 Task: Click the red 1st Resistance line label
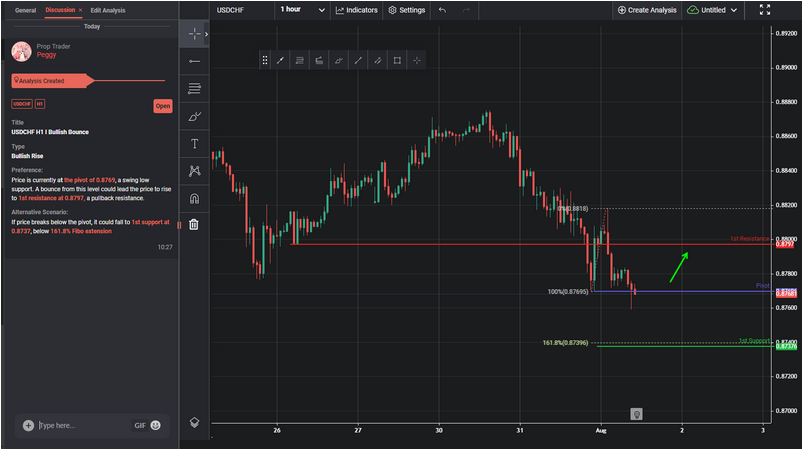coord(750,239)
